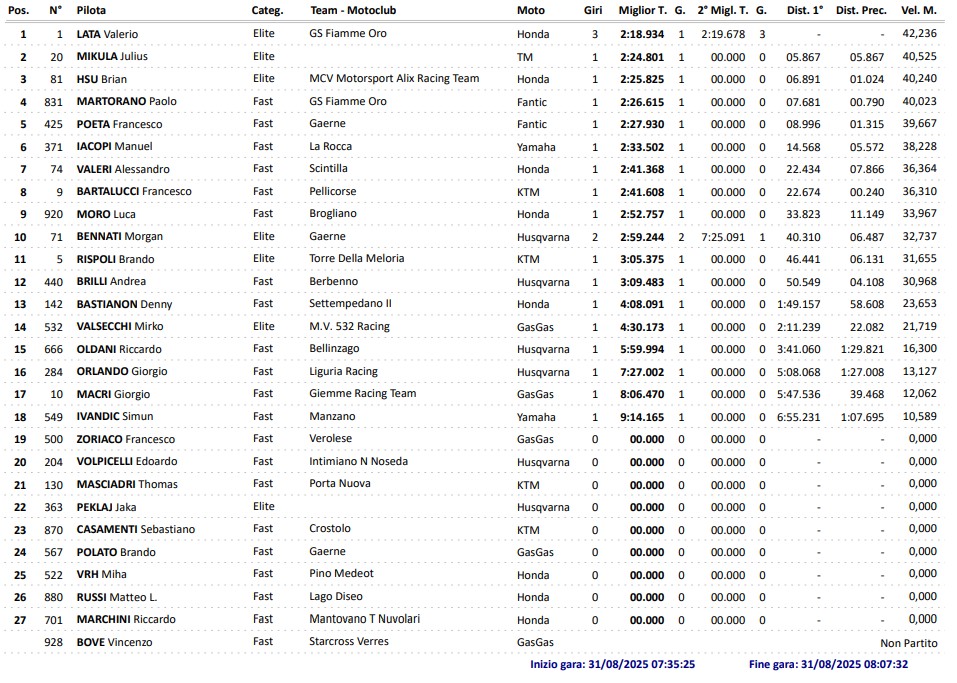Image resolution: width=957 pixels, height=683 pixels.
Task: Select team Liguria Racing
Action: click(x=344, y=371)
